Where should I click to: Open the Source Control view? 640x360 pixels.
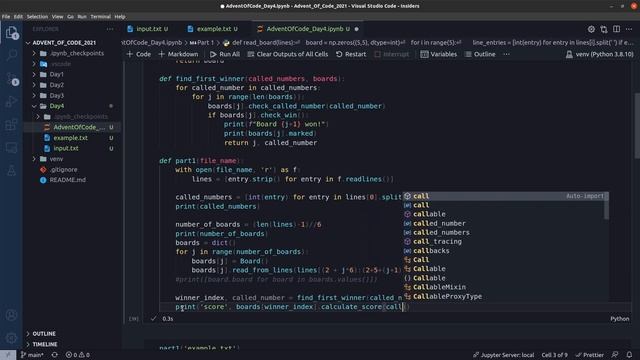11,78
